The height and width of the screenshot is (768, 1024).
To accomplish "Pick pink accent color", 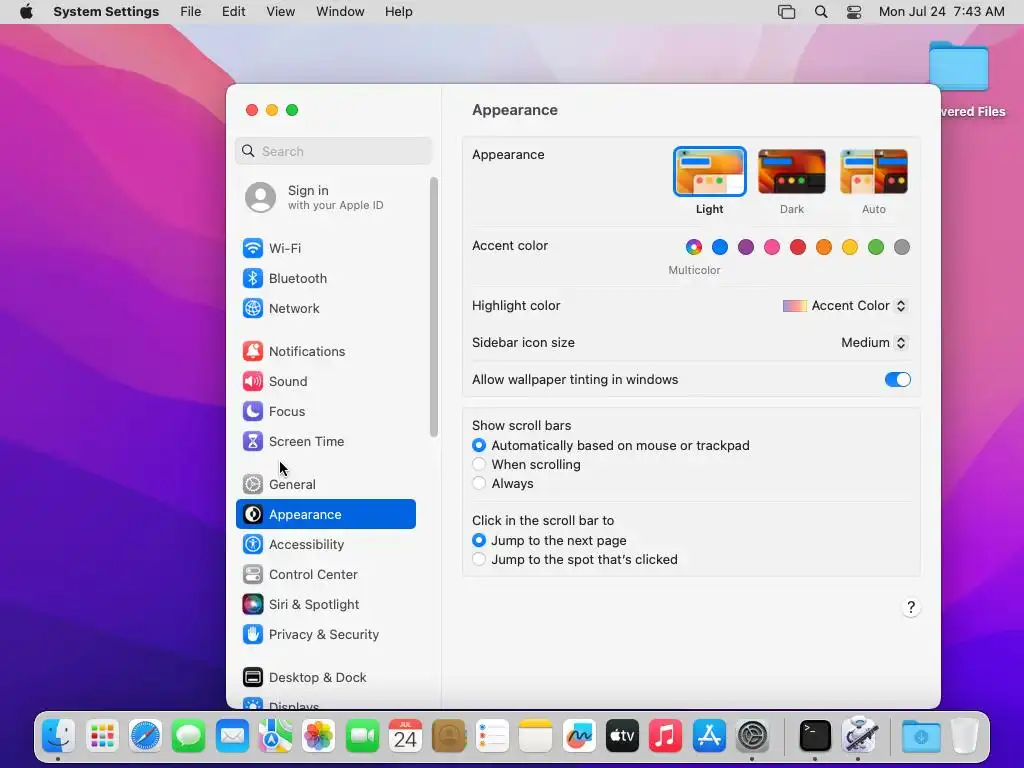I will pyautogui.click(x=772, y=247).
